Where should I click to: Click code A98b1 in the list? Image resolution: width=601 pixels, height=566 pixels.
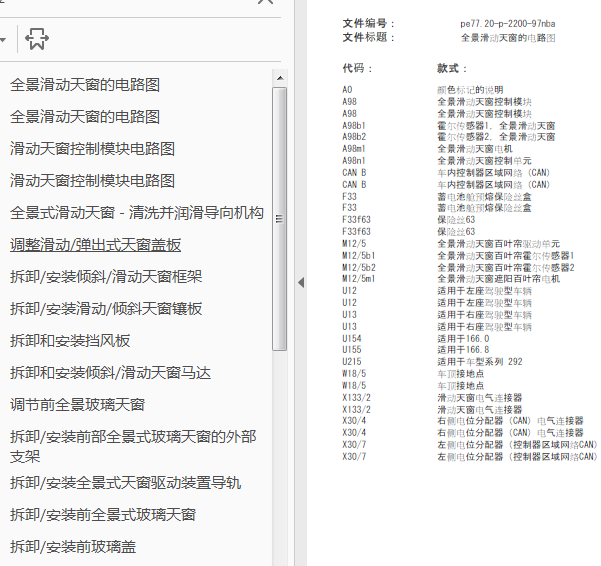[354, 126]
